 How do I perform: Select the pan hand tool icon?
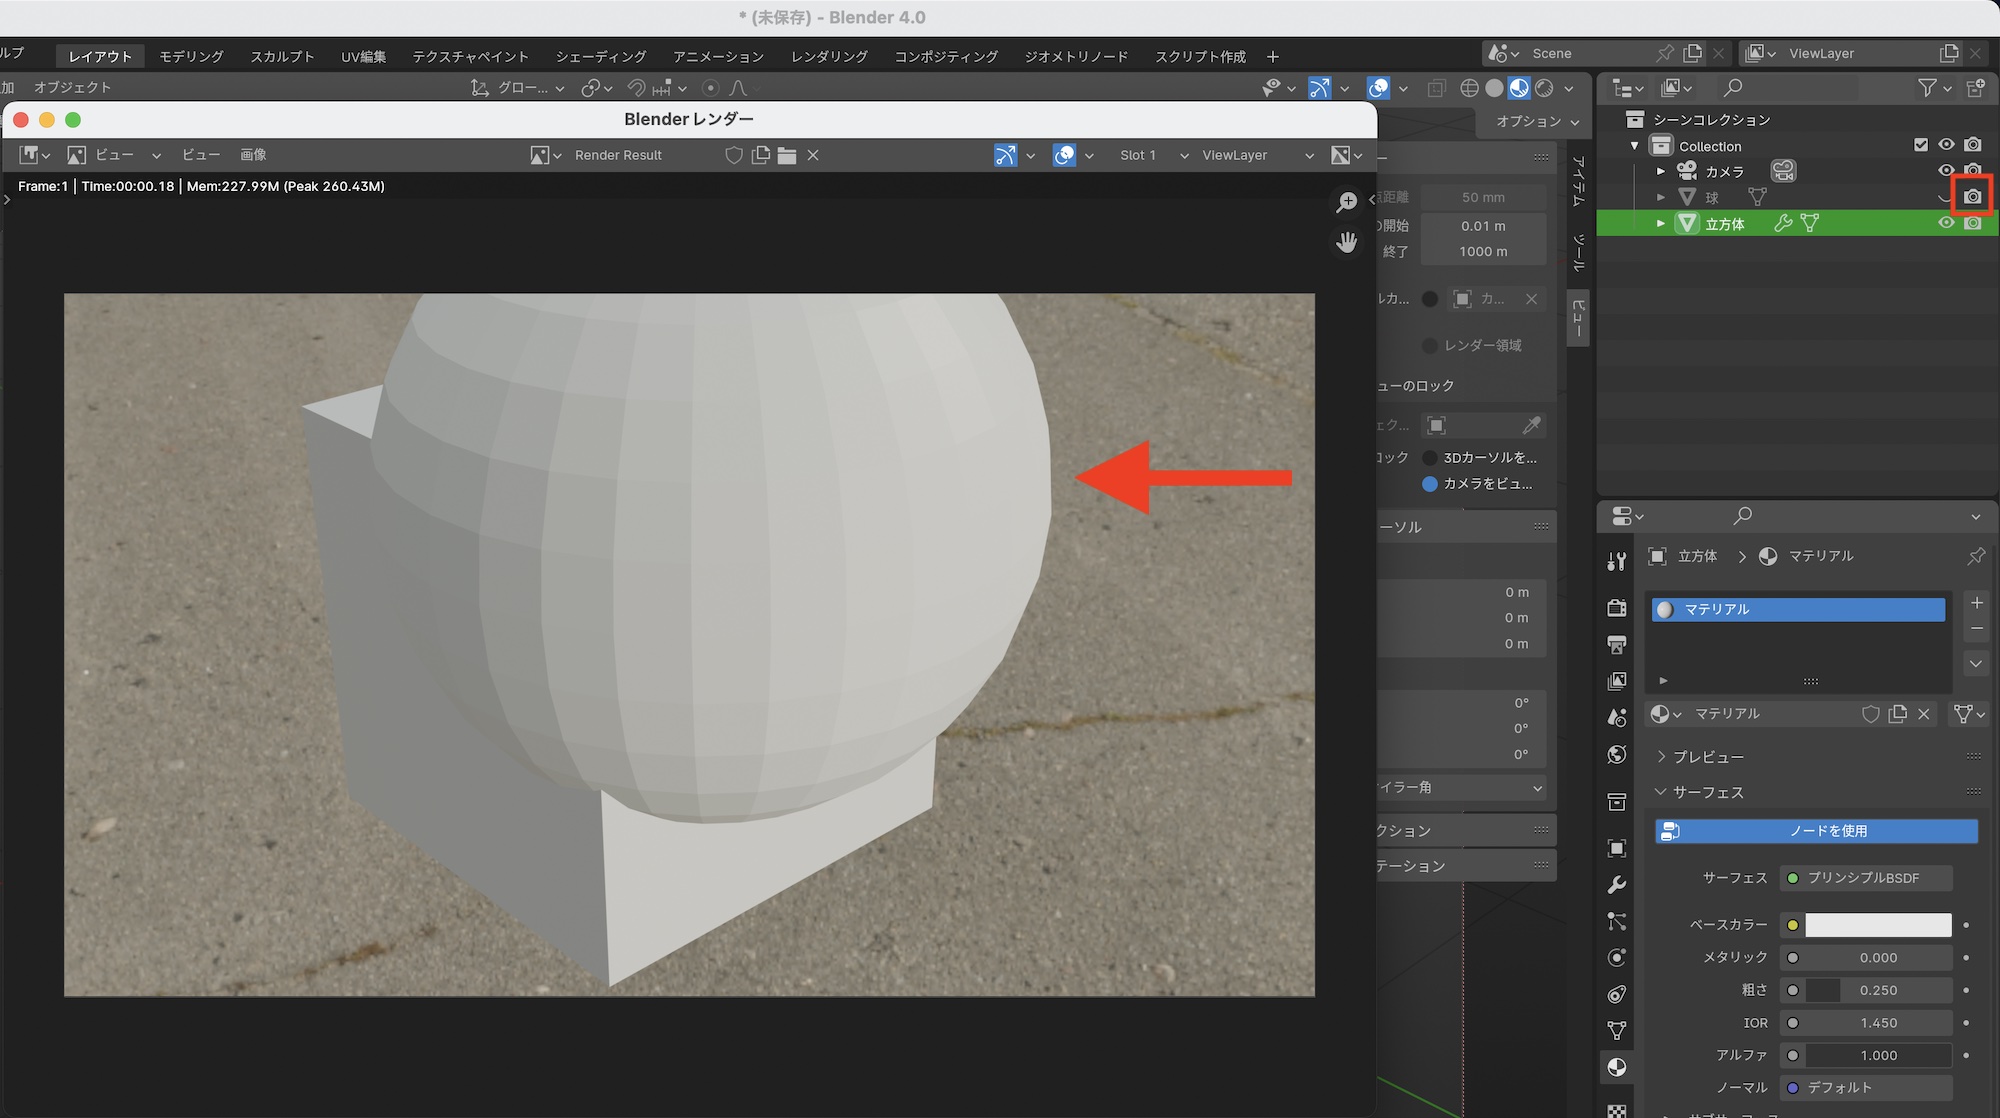(1347, 242)
